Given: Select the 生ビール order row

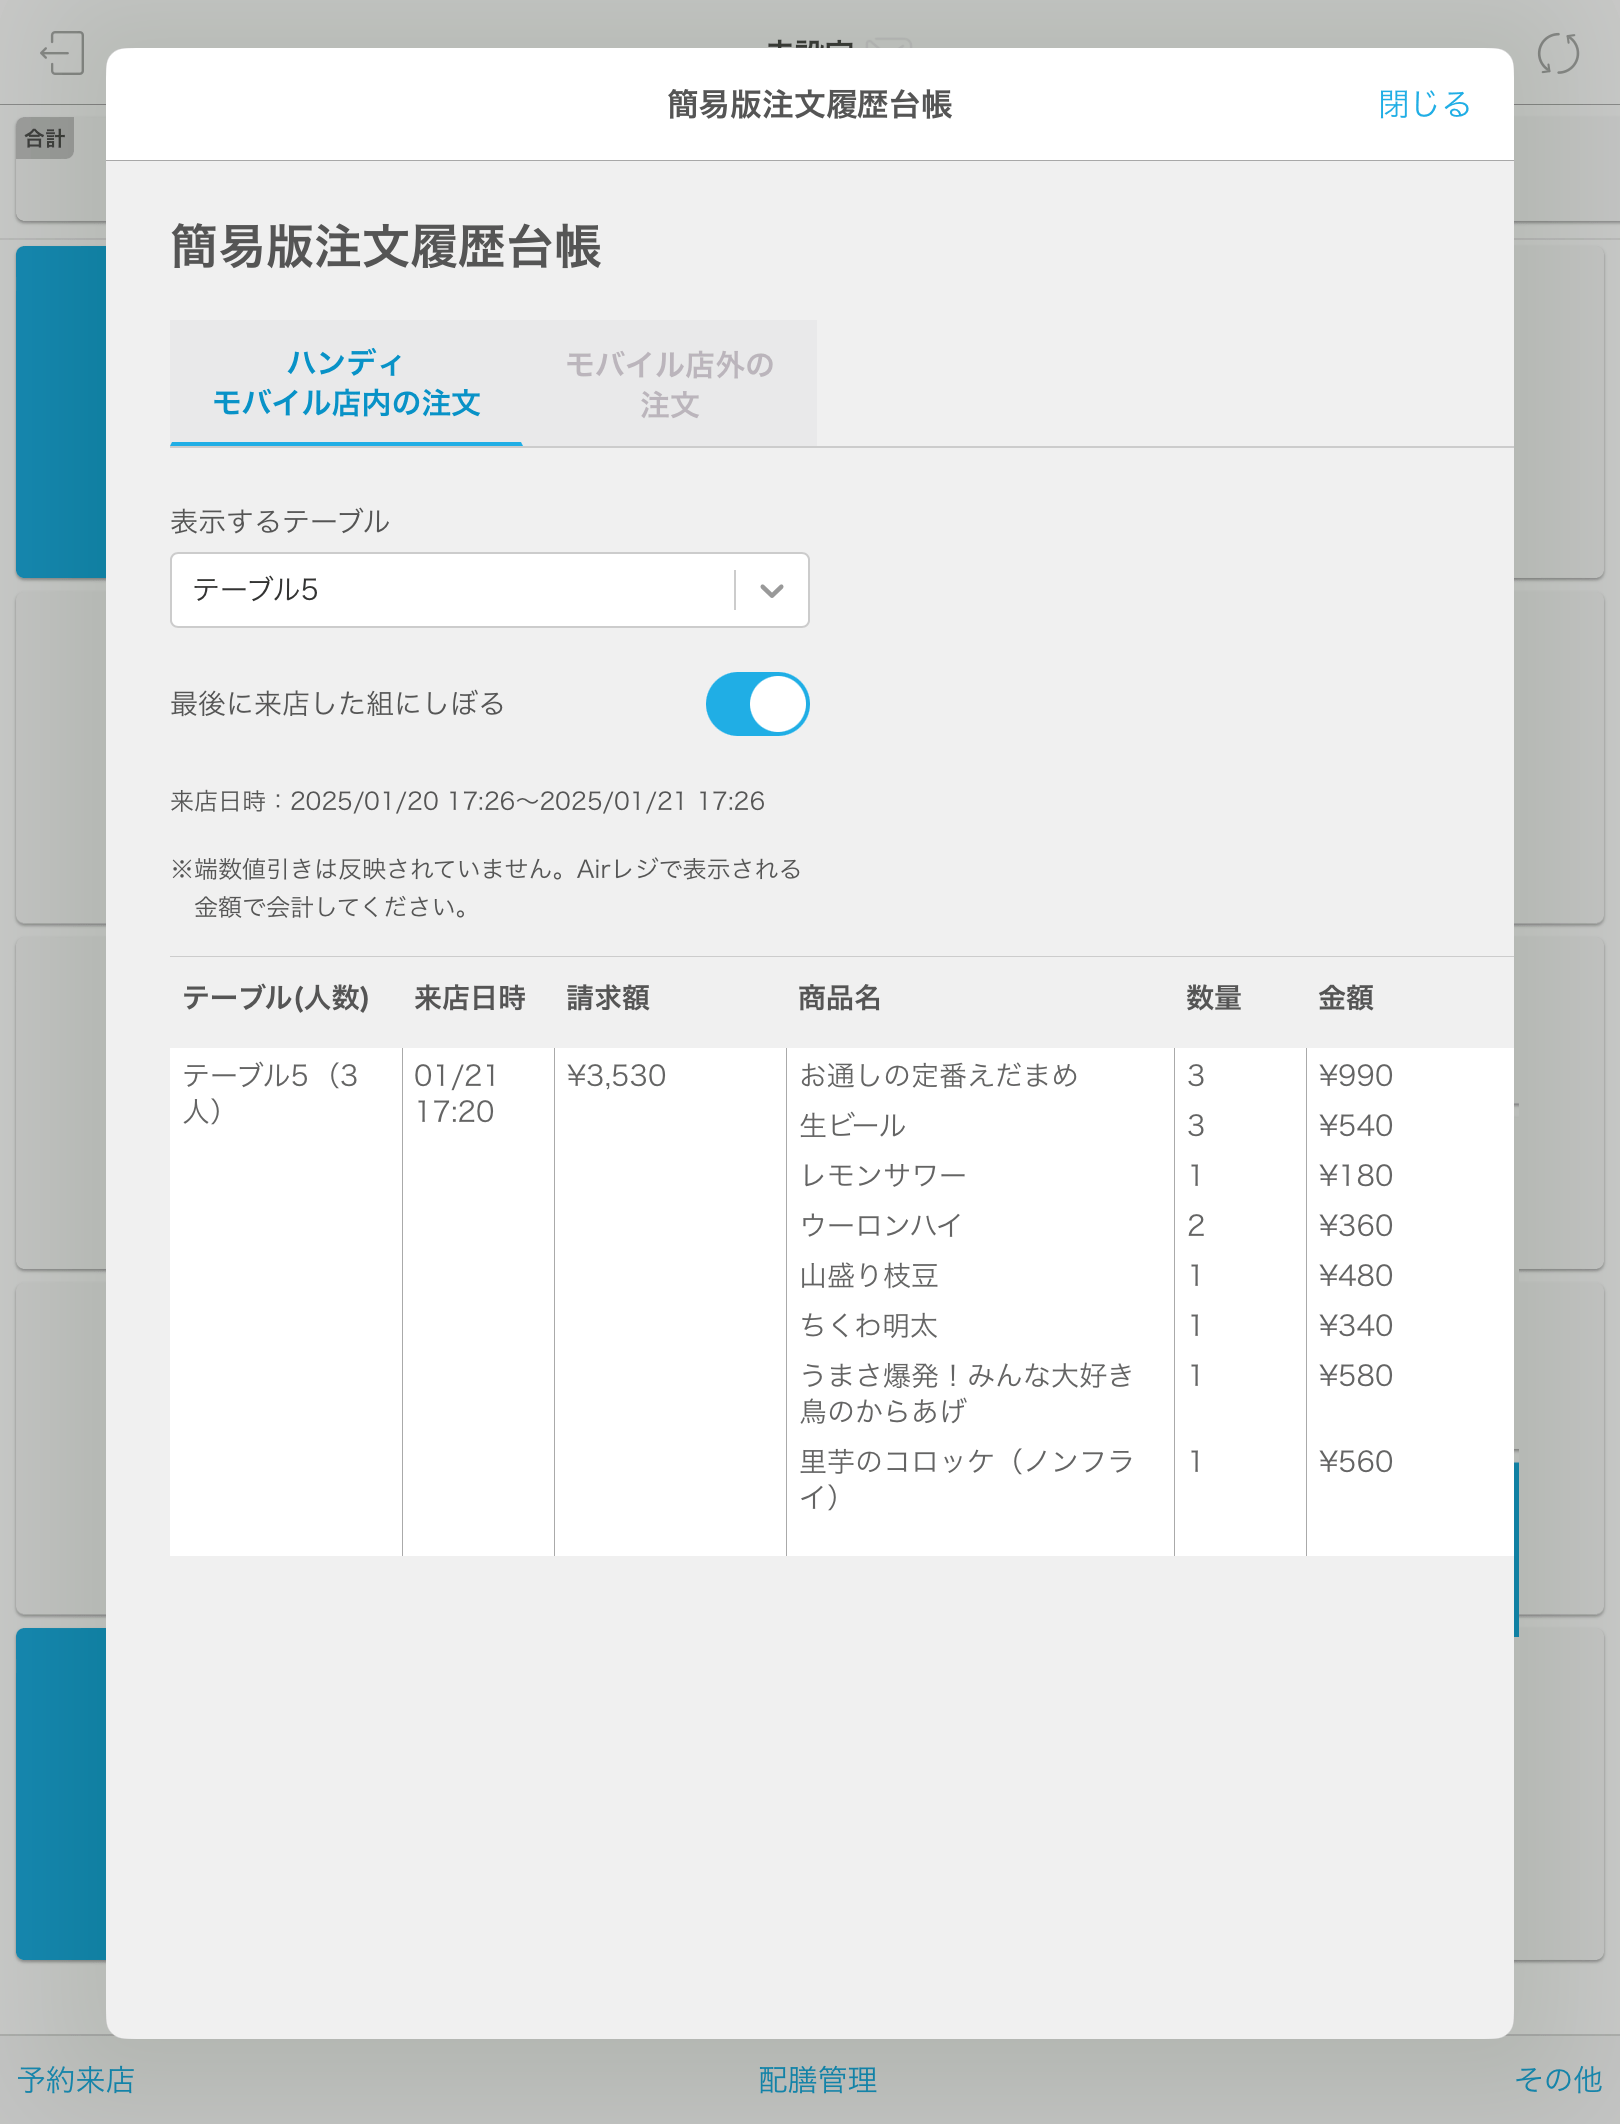Looking at the screenshot, I should (x=852, y=1126).
